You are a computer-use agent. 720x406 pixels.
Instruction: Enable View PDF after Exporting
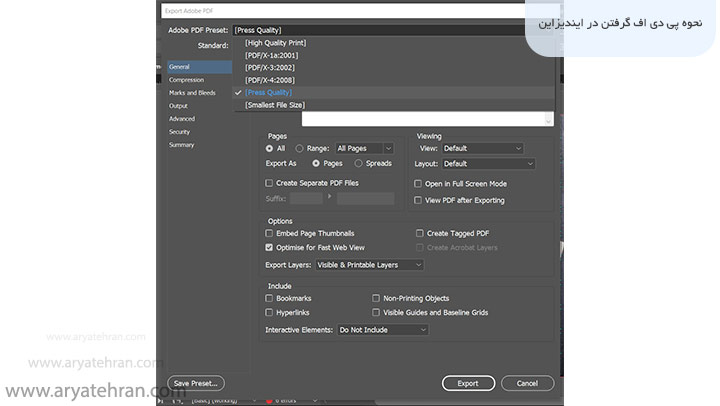pos(418,200)
